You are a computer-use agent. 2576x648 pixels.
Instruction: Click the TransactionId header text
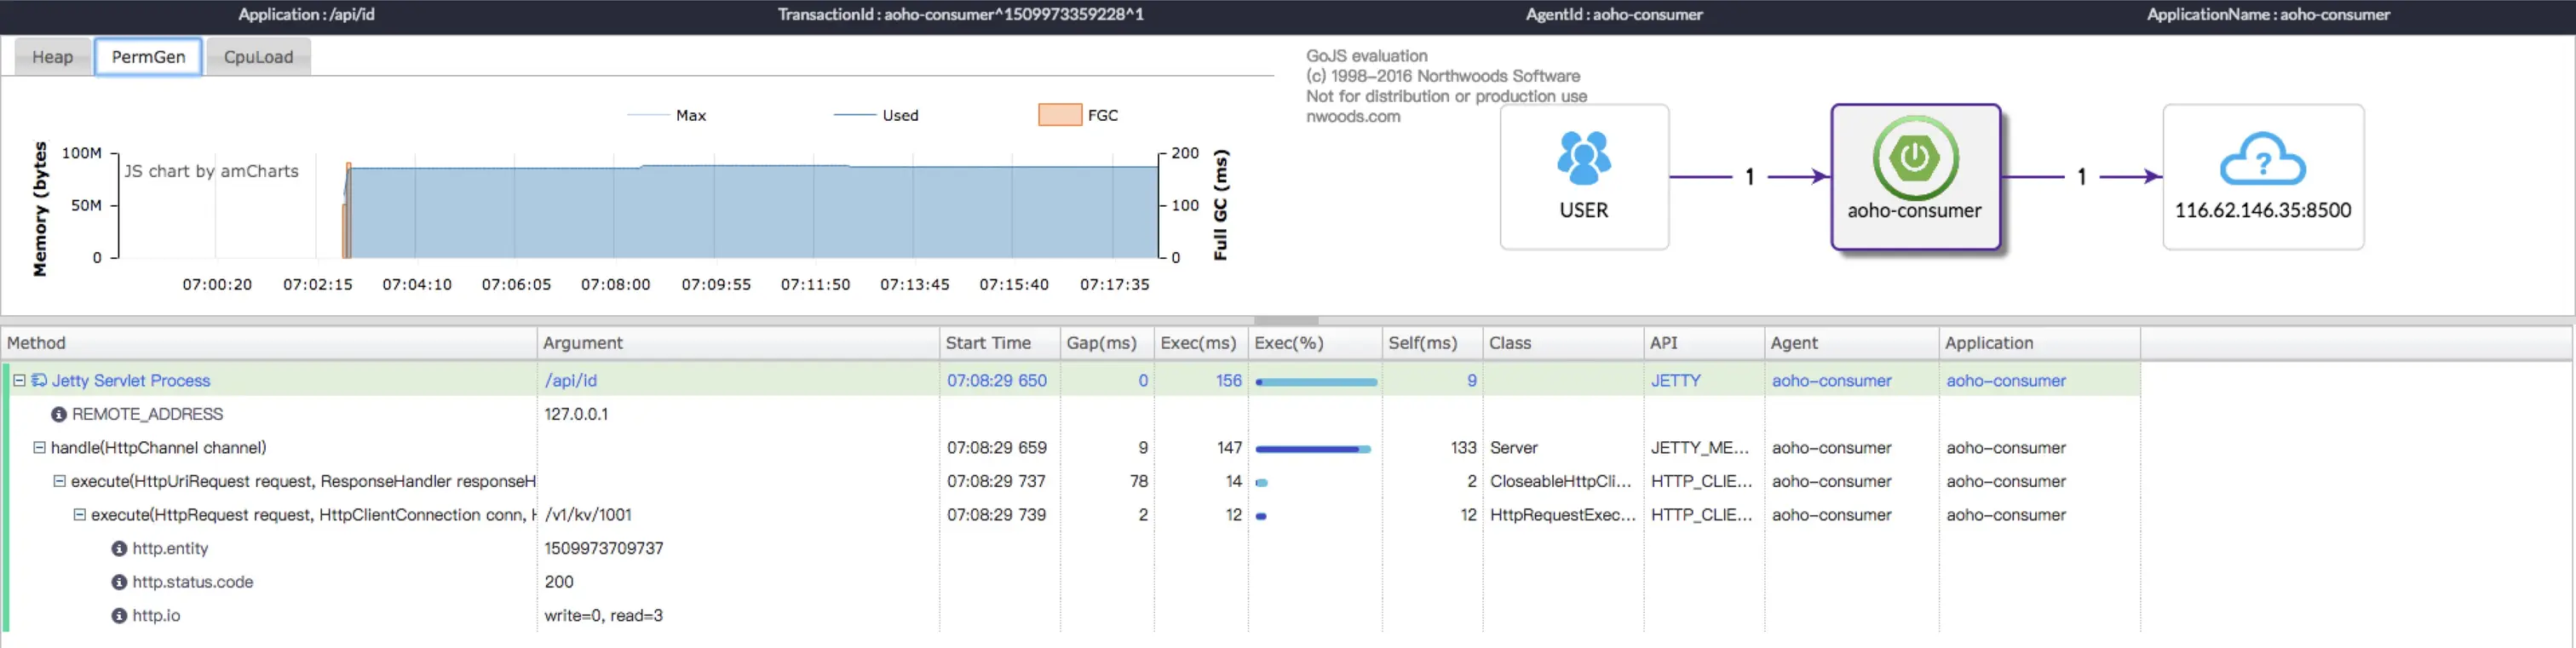(x=960, y=14)
